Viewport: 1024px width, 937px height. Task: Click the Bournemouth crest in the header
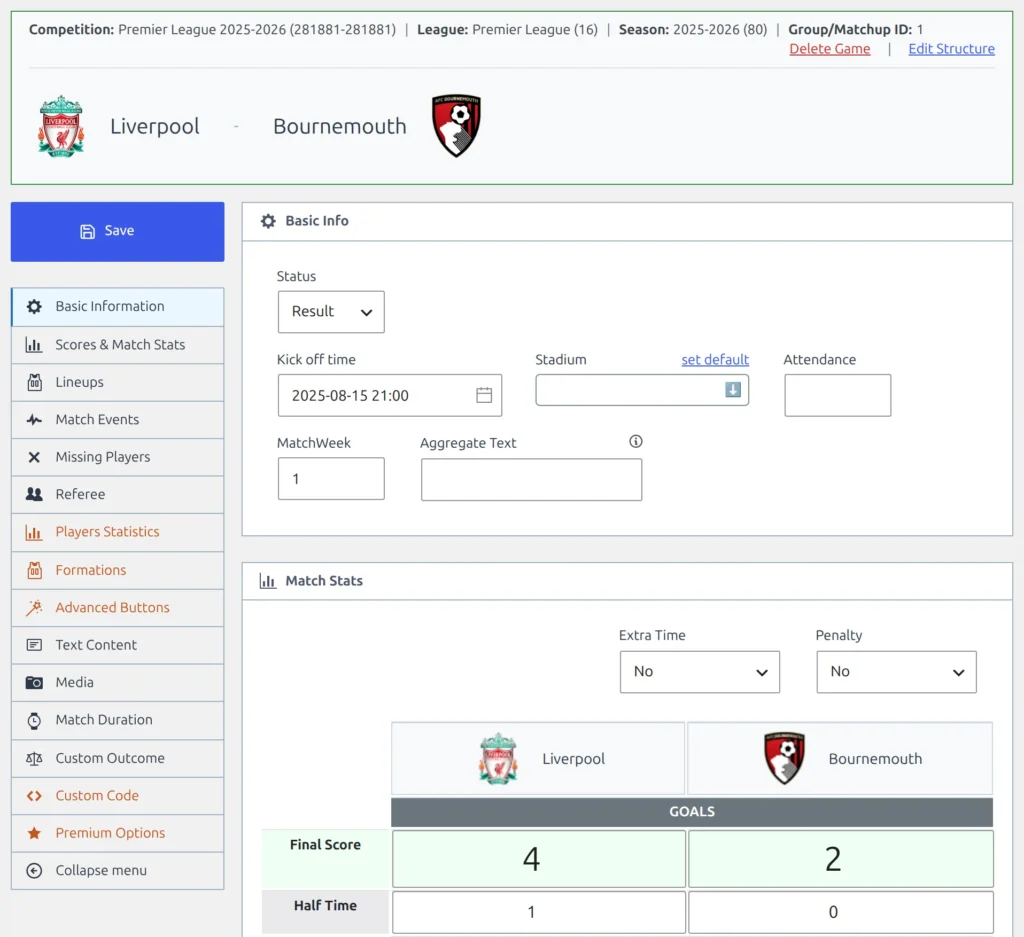click(x=456, y=125)
